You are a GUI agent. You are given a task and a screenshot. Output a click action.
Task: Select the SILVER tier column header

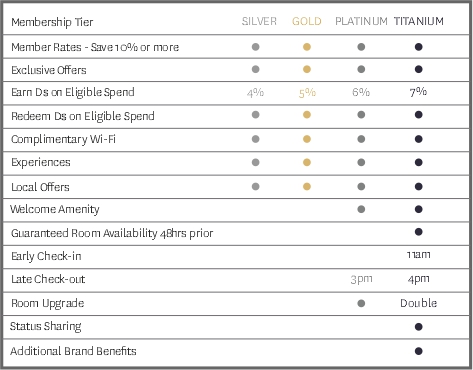click(259, 21)
